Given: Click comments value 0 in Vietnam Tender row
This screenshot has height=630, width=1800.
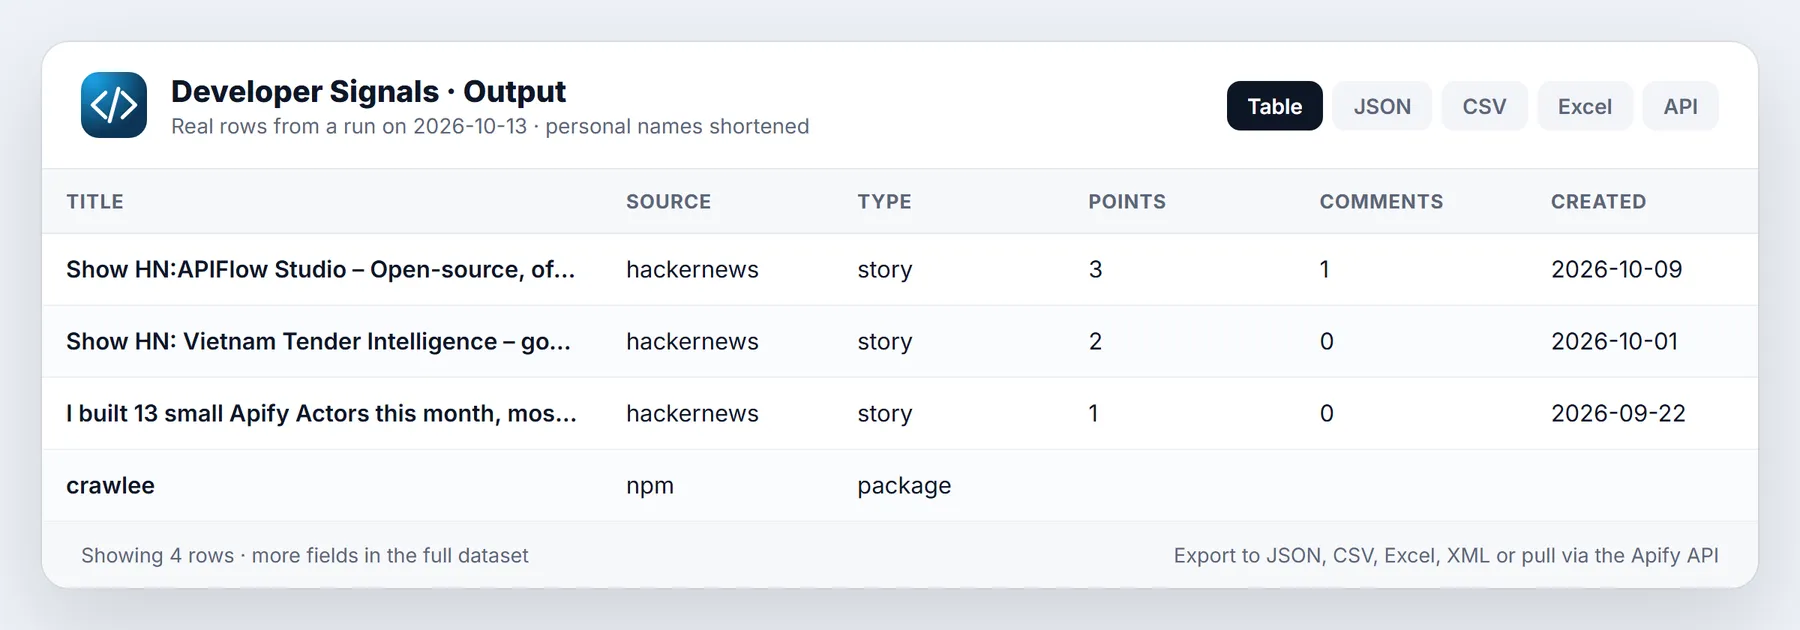Looking at the screenshot, I should coord(1326,342).
